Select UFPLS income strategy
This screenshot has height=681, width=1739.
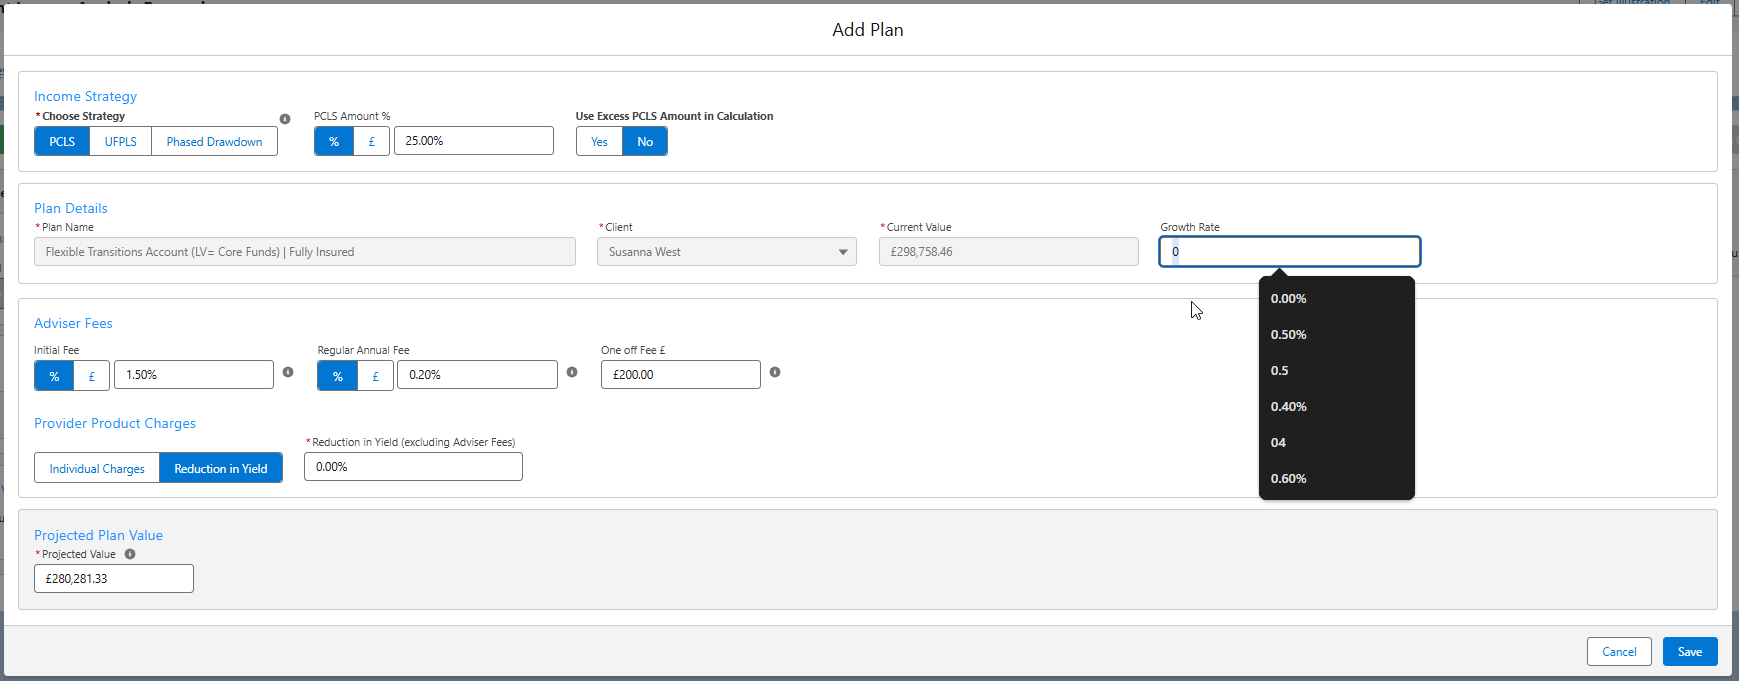[120, 142]
